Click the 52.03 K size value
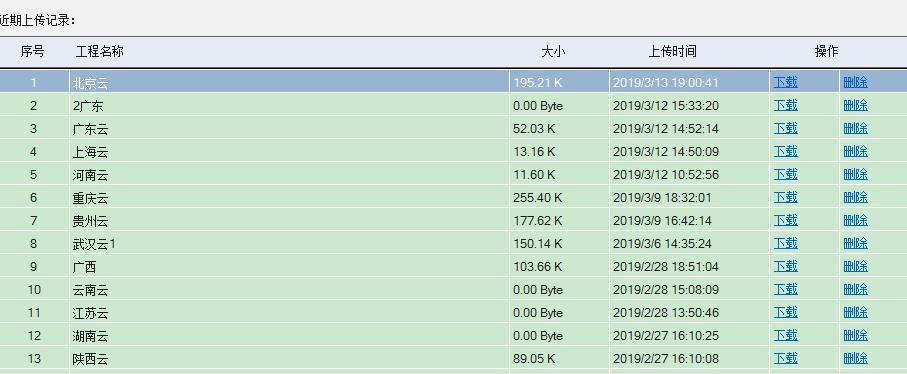 point(534,128)
